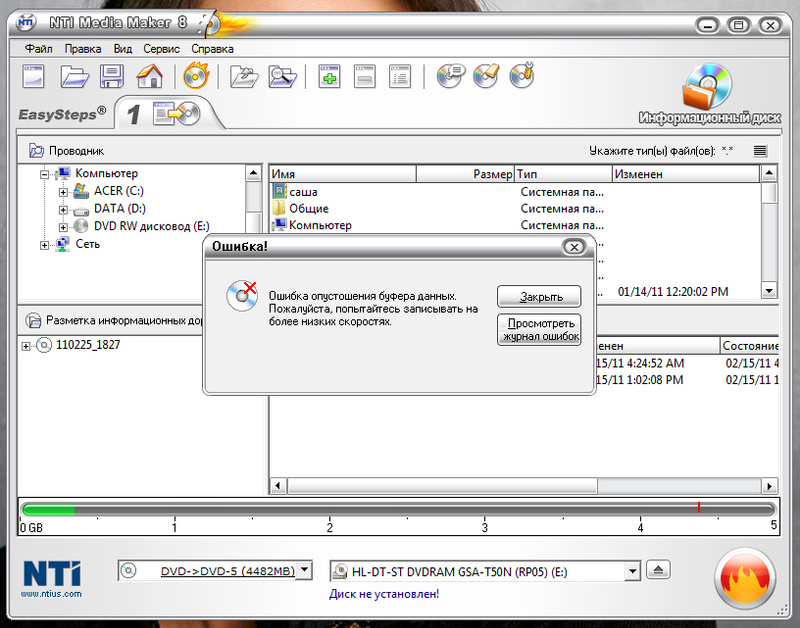
Task: Click lower list scroll right arrow
Action: coord(770,486)
